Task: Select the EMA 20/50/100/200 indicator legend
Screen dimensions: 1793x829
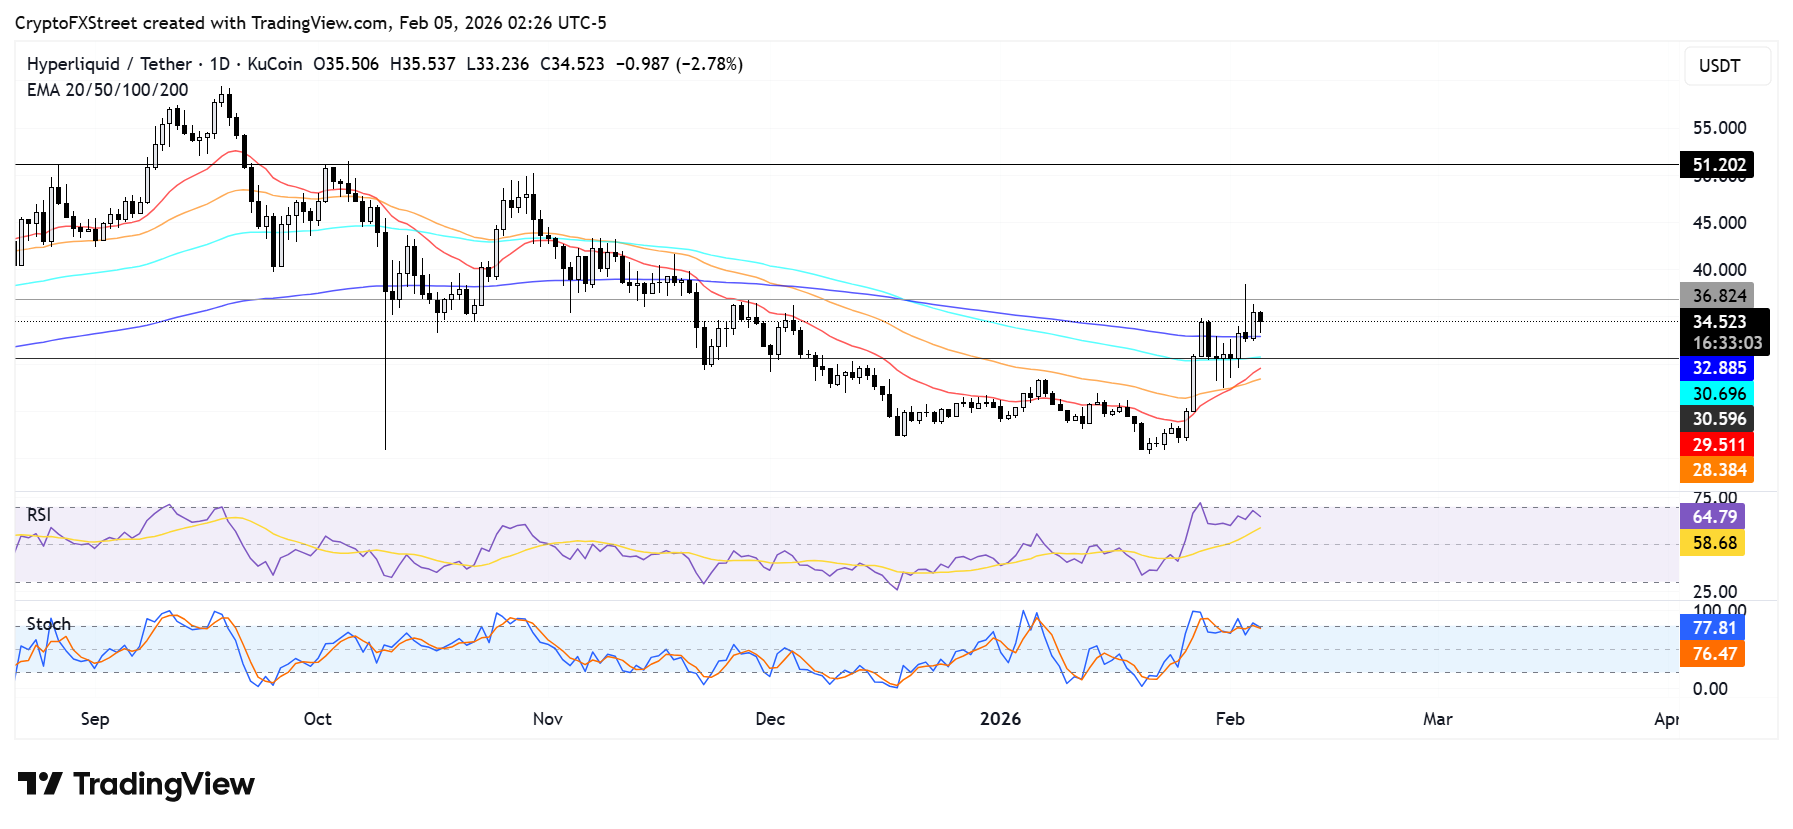Action: pyautogui.click(x=107, y=90)
